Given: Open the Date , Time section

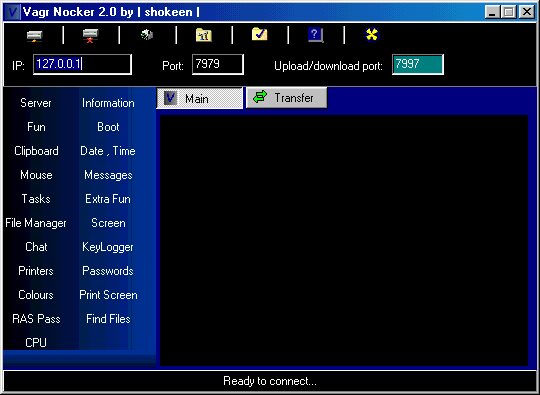Looking at the screenshot, I should 108,151.
